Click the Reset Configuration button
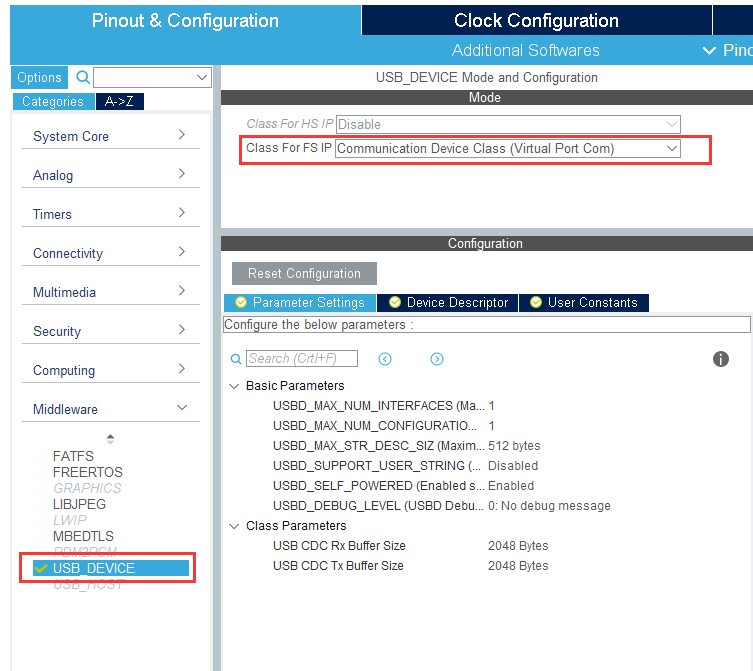 click(x=304, y=273)
